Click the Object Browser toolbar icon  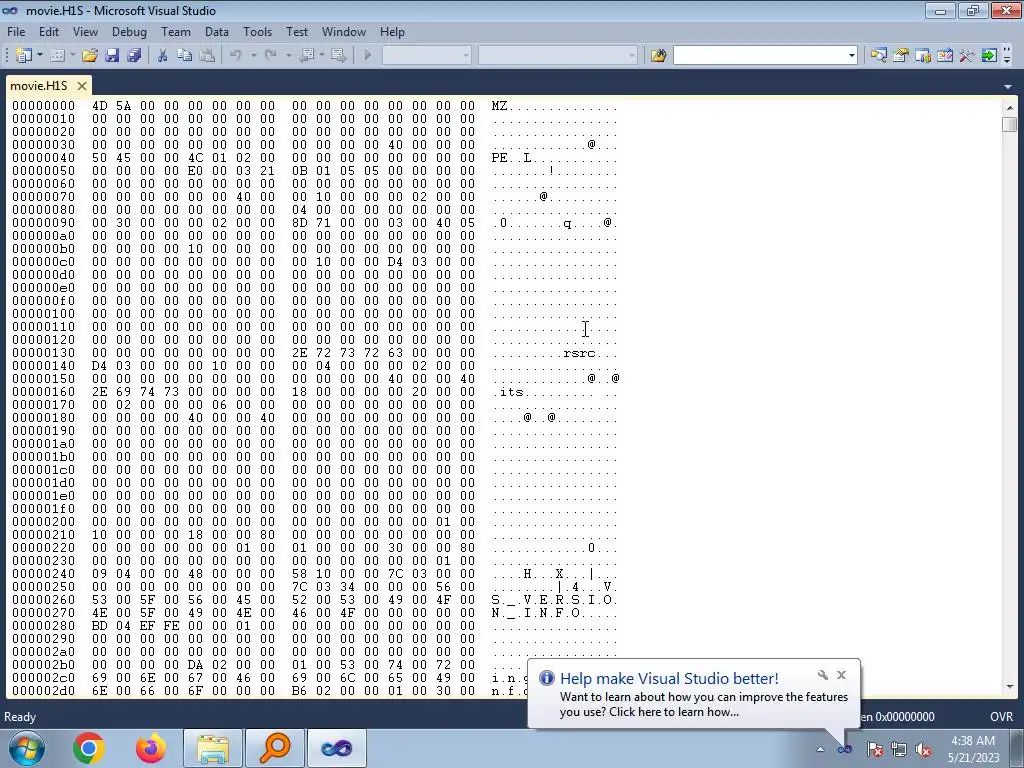pyautogui.click(x=944, y=56)
